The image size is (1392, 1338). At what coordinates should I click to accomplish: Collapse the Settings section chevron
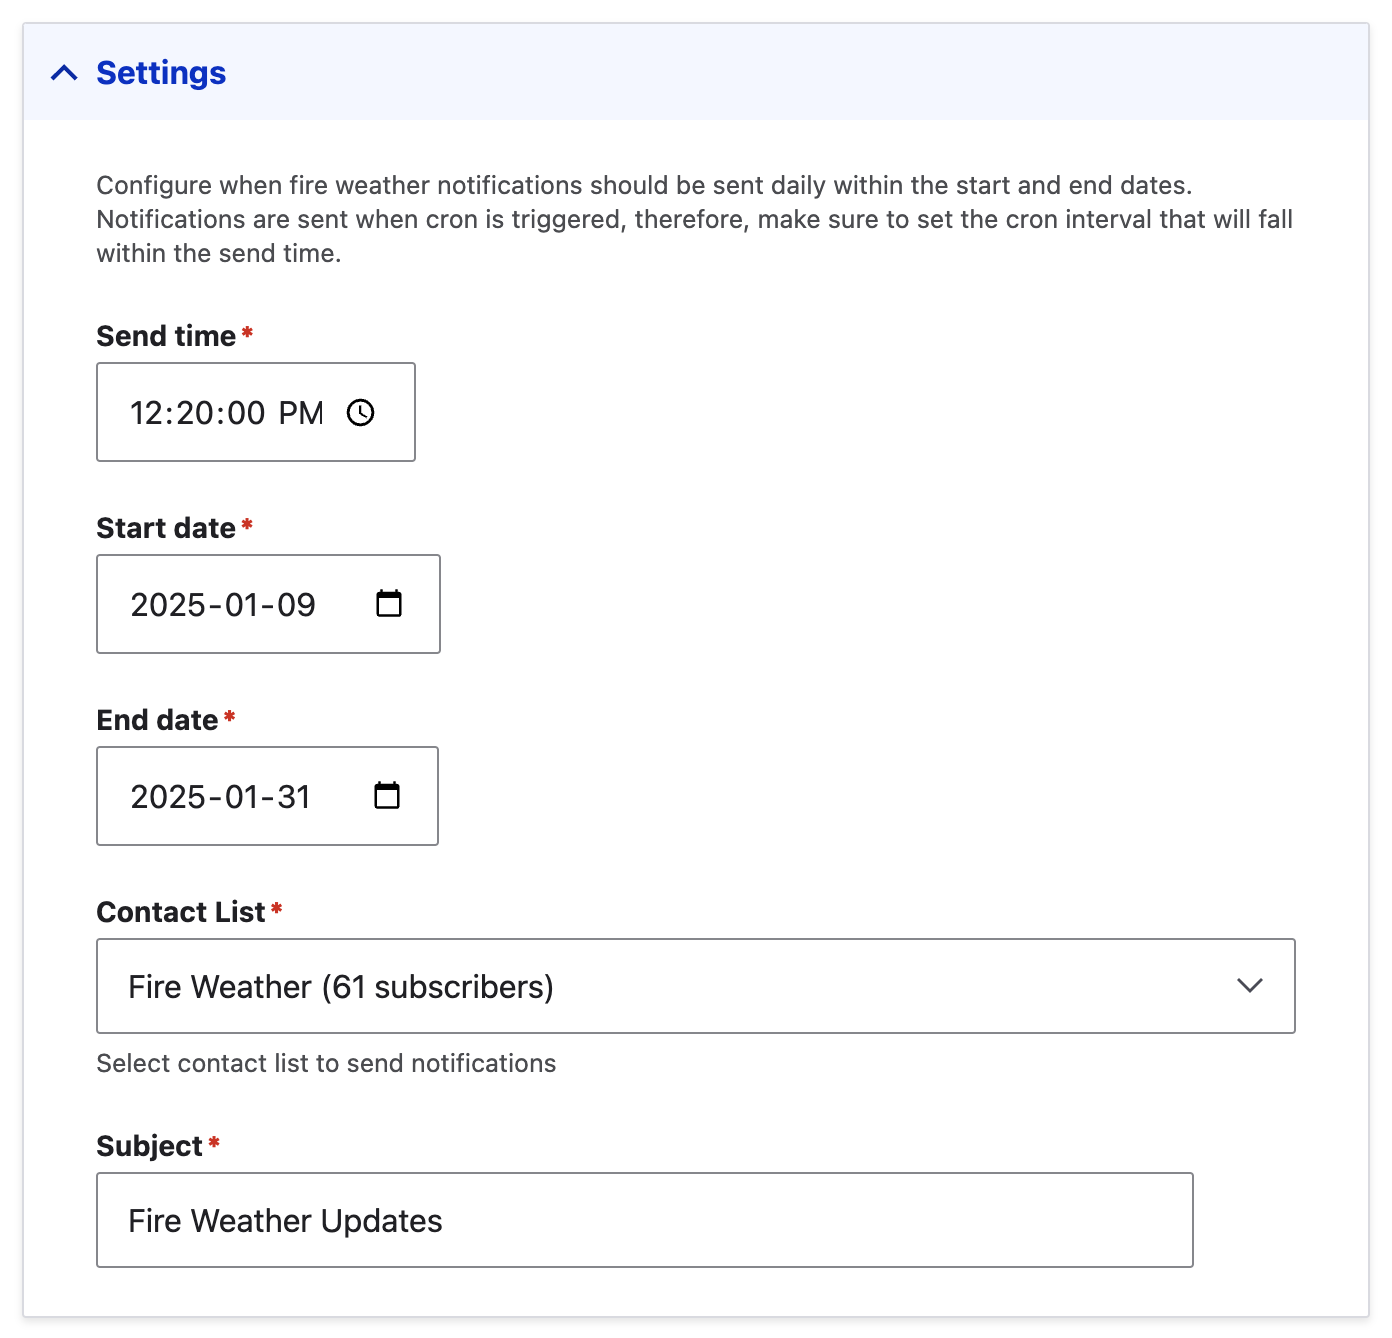(64, 73)
